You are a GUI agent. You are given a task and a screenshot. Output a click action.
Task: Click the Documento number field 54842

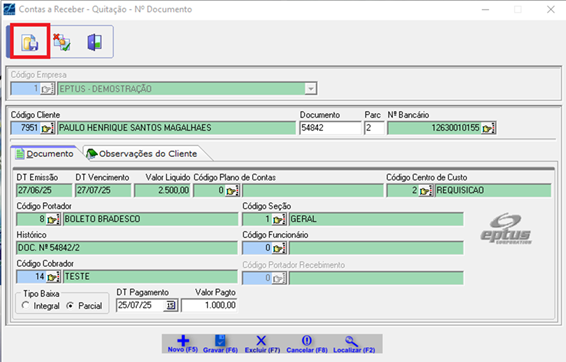tap(330, 128)
